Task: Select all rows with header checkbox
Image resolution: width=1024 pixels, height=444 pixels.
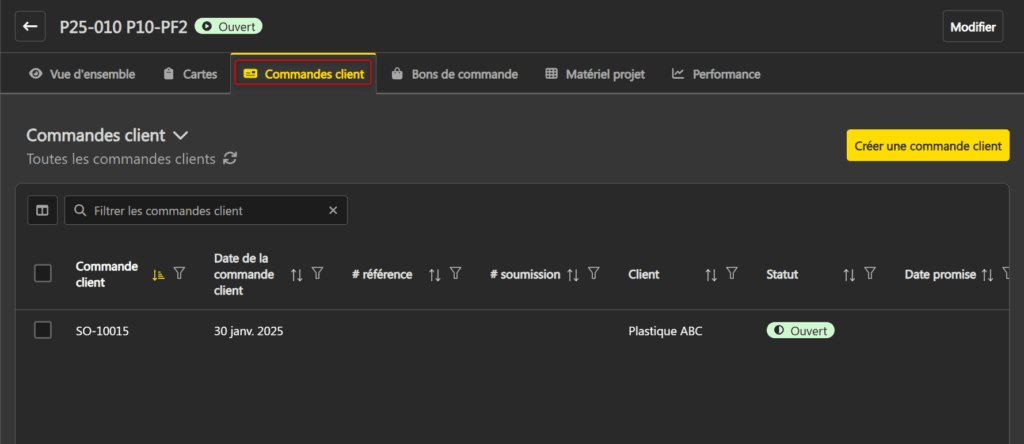Action: click(43, 273)
